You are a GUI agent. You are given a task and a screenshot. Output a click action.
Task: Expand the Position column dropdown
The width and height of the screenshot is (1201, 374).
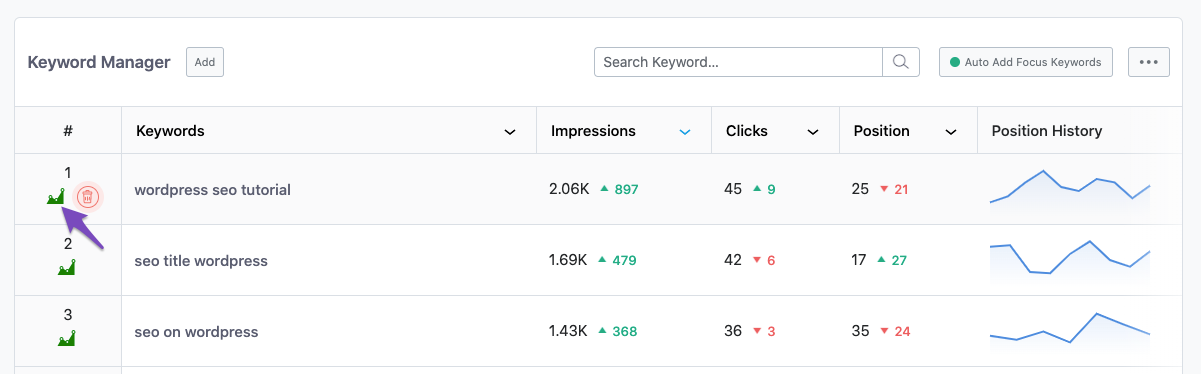pos(951,132)
